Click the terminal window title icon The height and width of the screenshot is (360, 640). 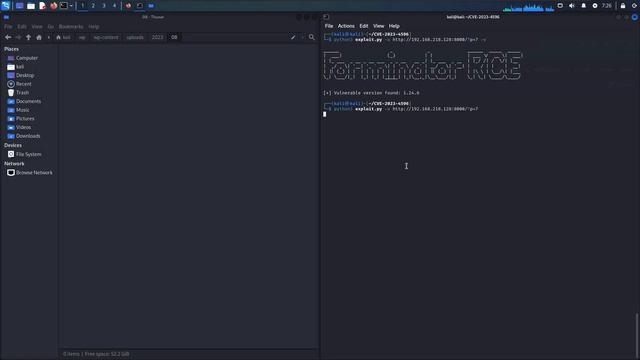click(x=326, y=17)
